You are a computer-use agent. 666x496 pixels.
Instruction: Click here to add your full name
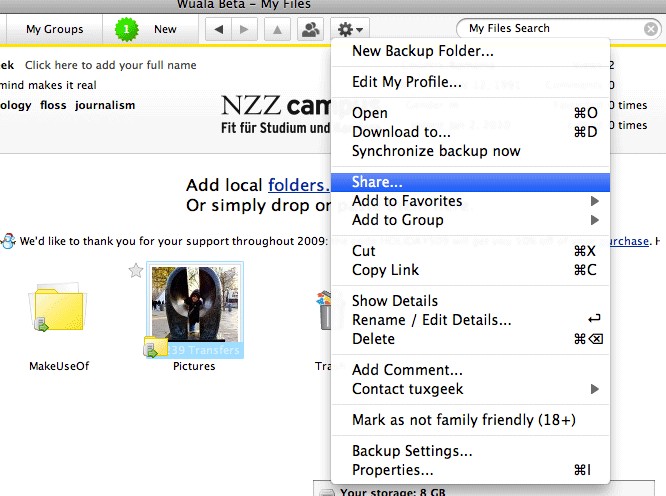click(x=110, y=65)
